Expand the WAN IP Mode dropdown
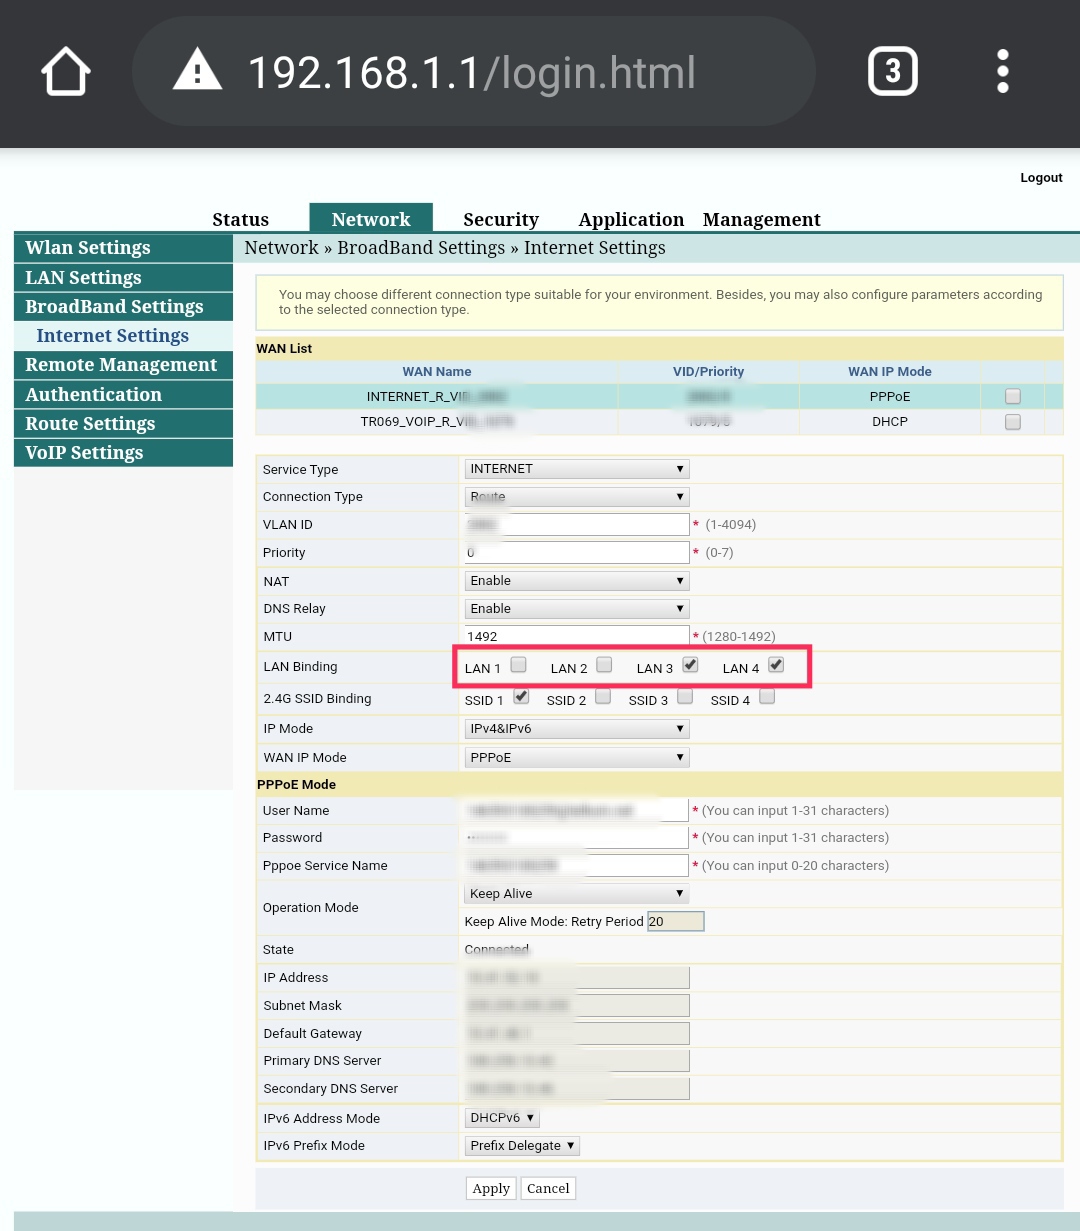The height and width of the screenshot is (1231, 1080). click(576, 757)
